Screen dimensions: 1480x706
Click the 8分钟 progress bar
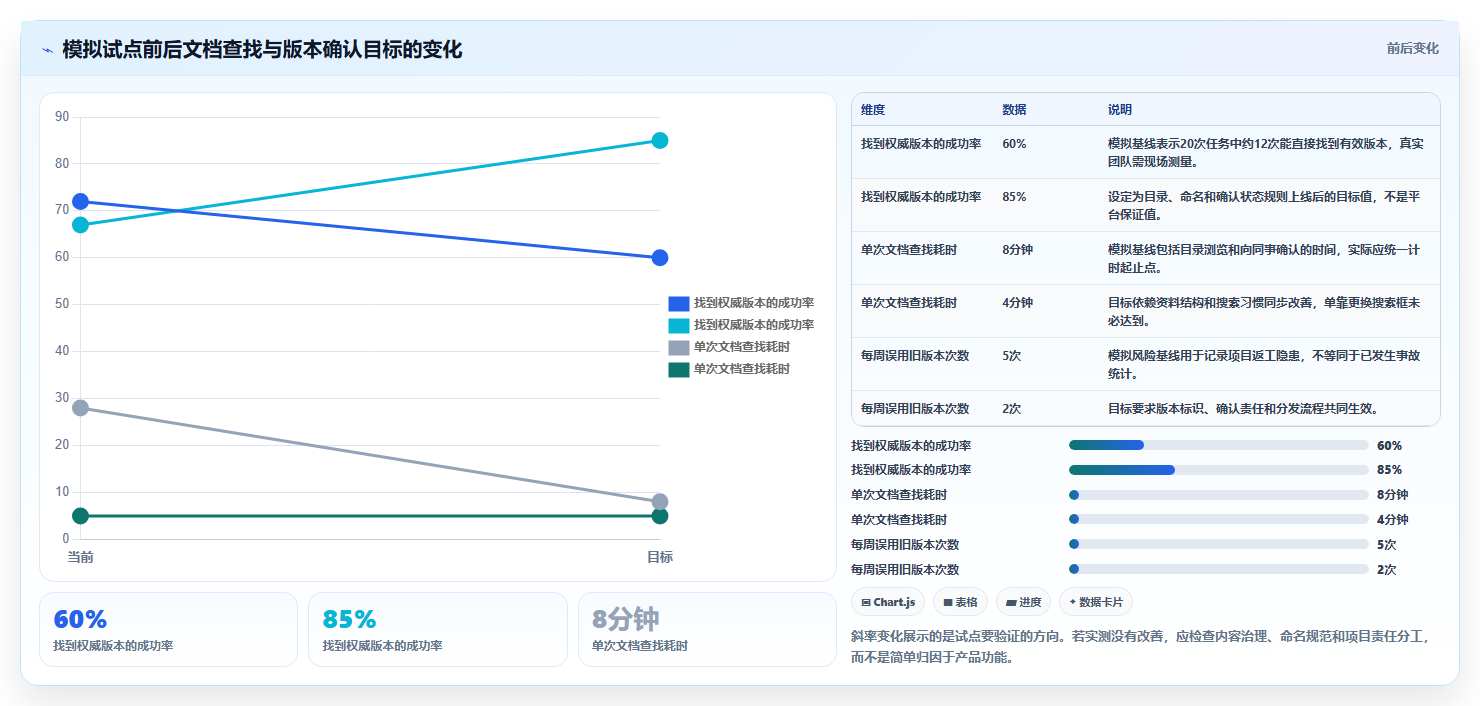click(x=1219, y=494)
